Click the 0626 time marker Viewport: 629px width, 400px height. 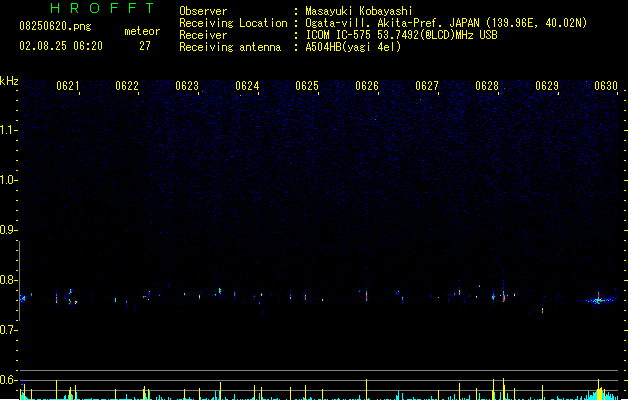pos(367,86)
